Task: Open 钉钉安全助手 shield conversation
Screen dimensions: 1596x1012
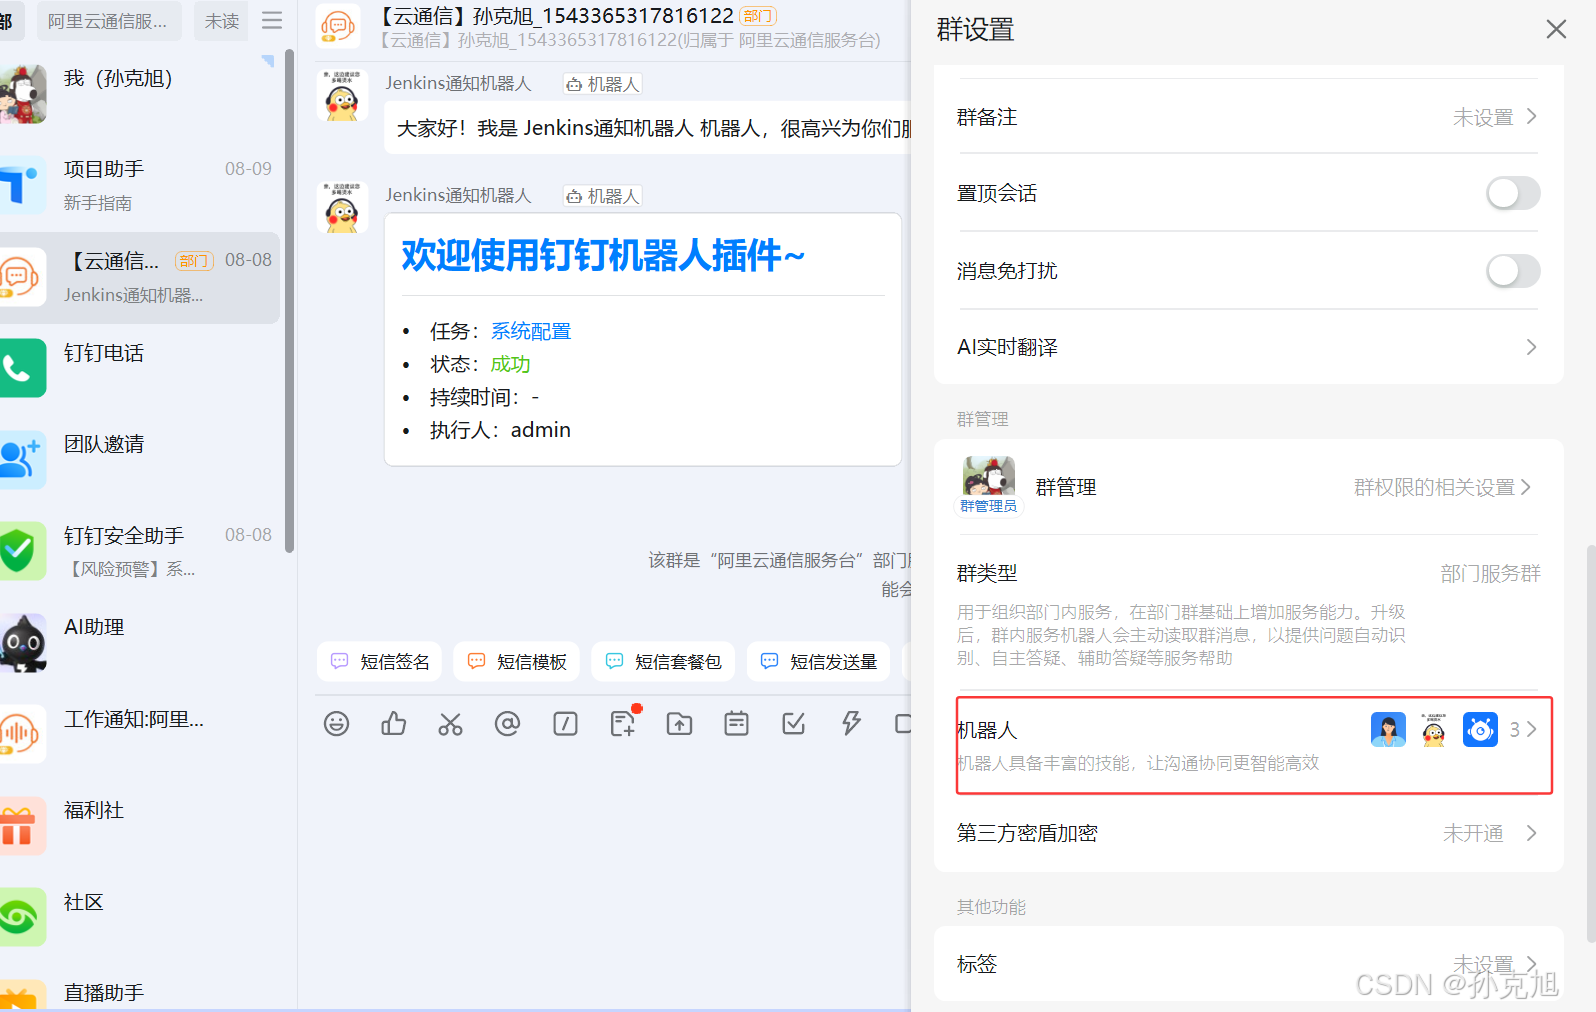Action: point(140,551)
